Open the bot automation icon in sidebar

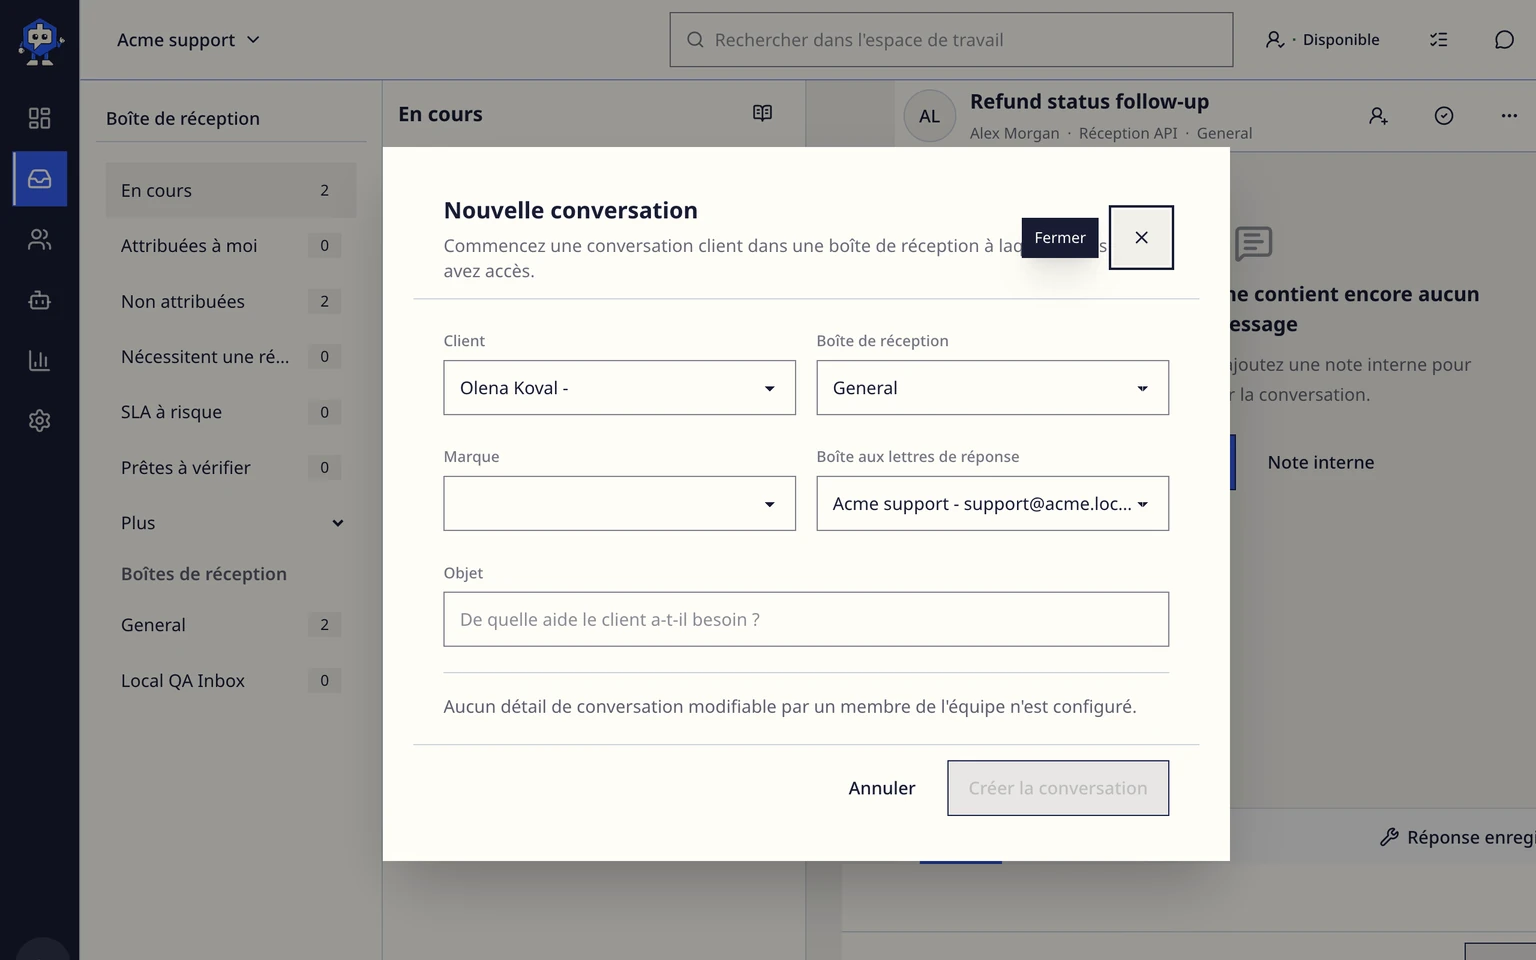click(x=40, y=300)
